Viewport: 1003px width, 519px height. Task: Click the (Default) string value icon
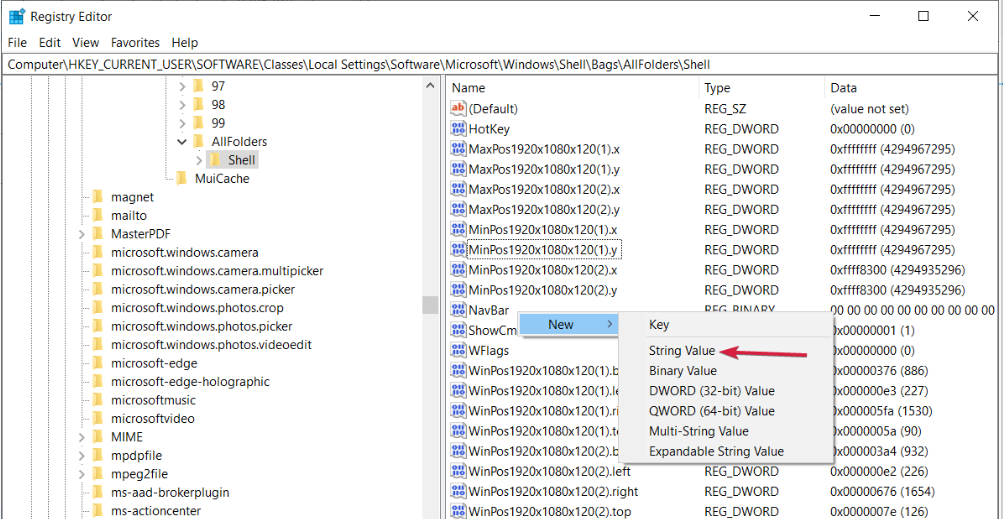459,109
